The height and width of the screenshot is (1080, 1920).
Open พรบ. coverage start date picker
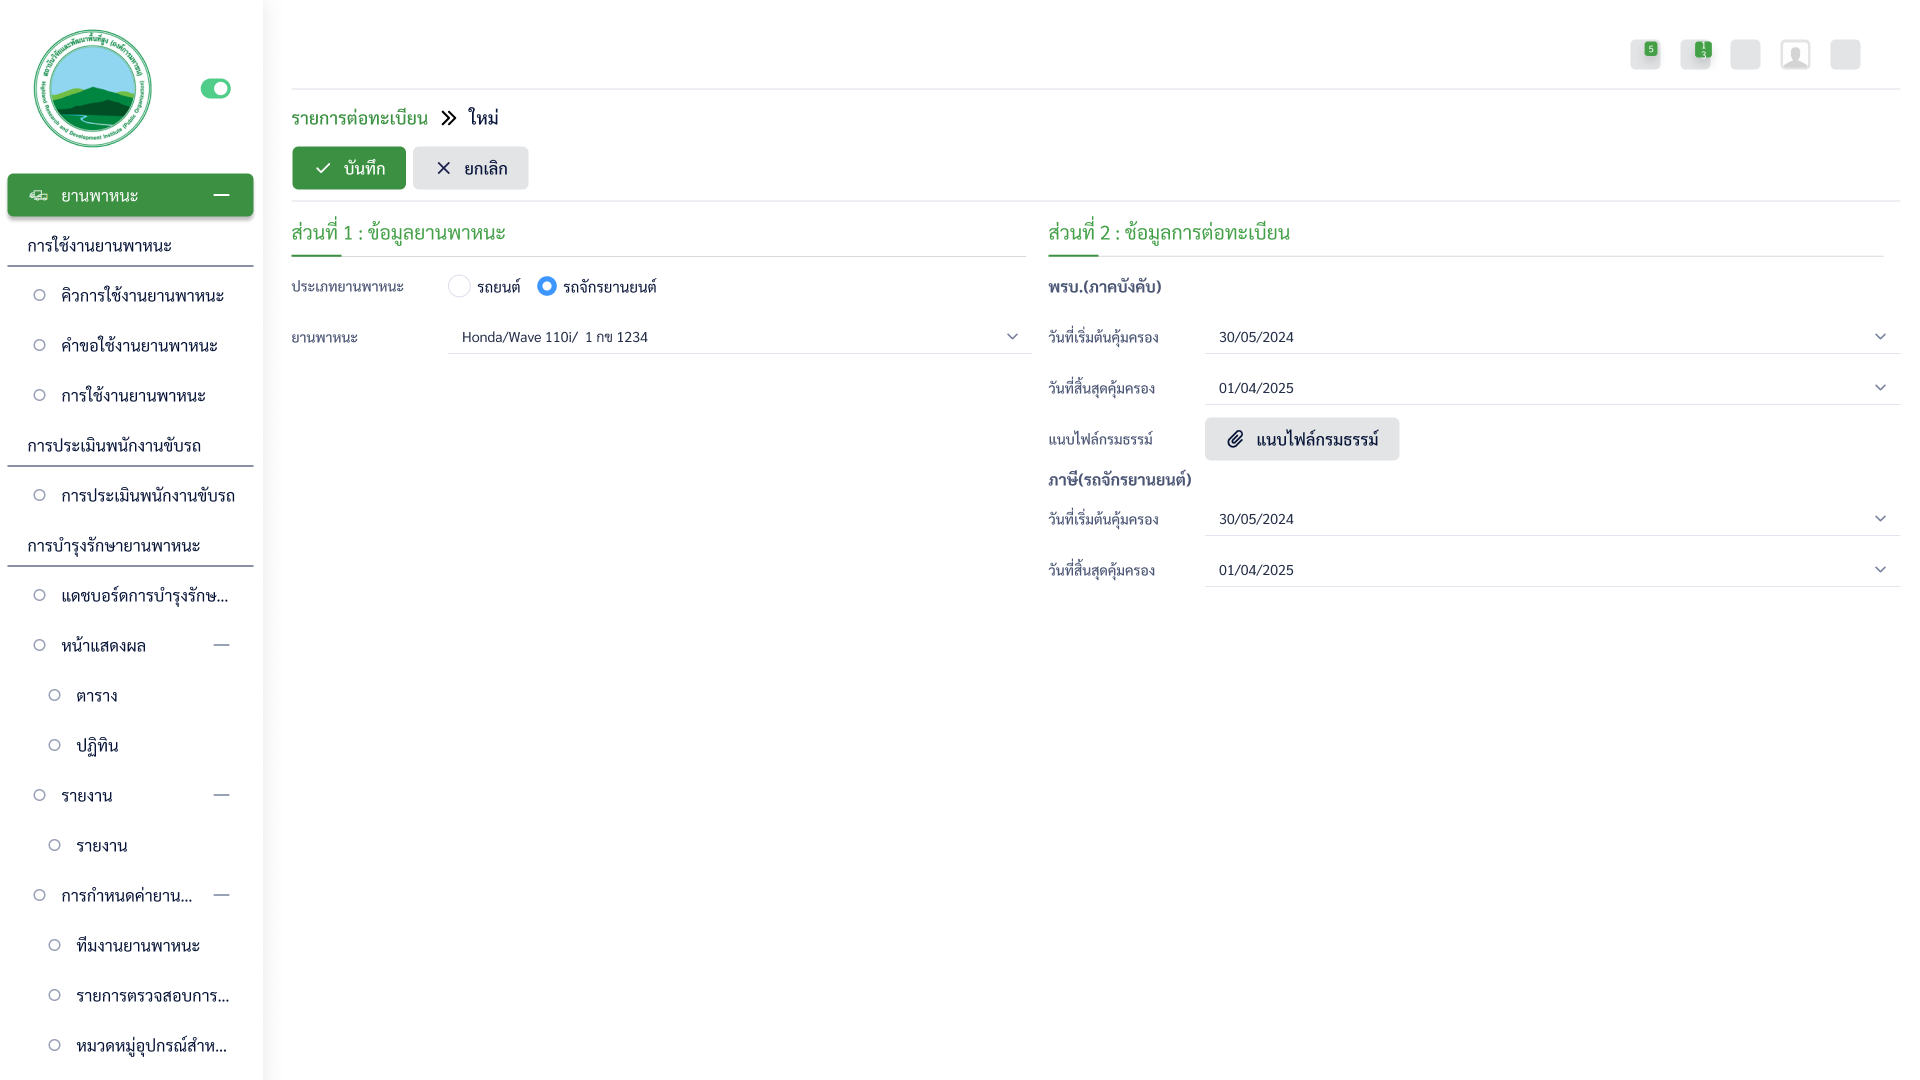pos(1879,337)
